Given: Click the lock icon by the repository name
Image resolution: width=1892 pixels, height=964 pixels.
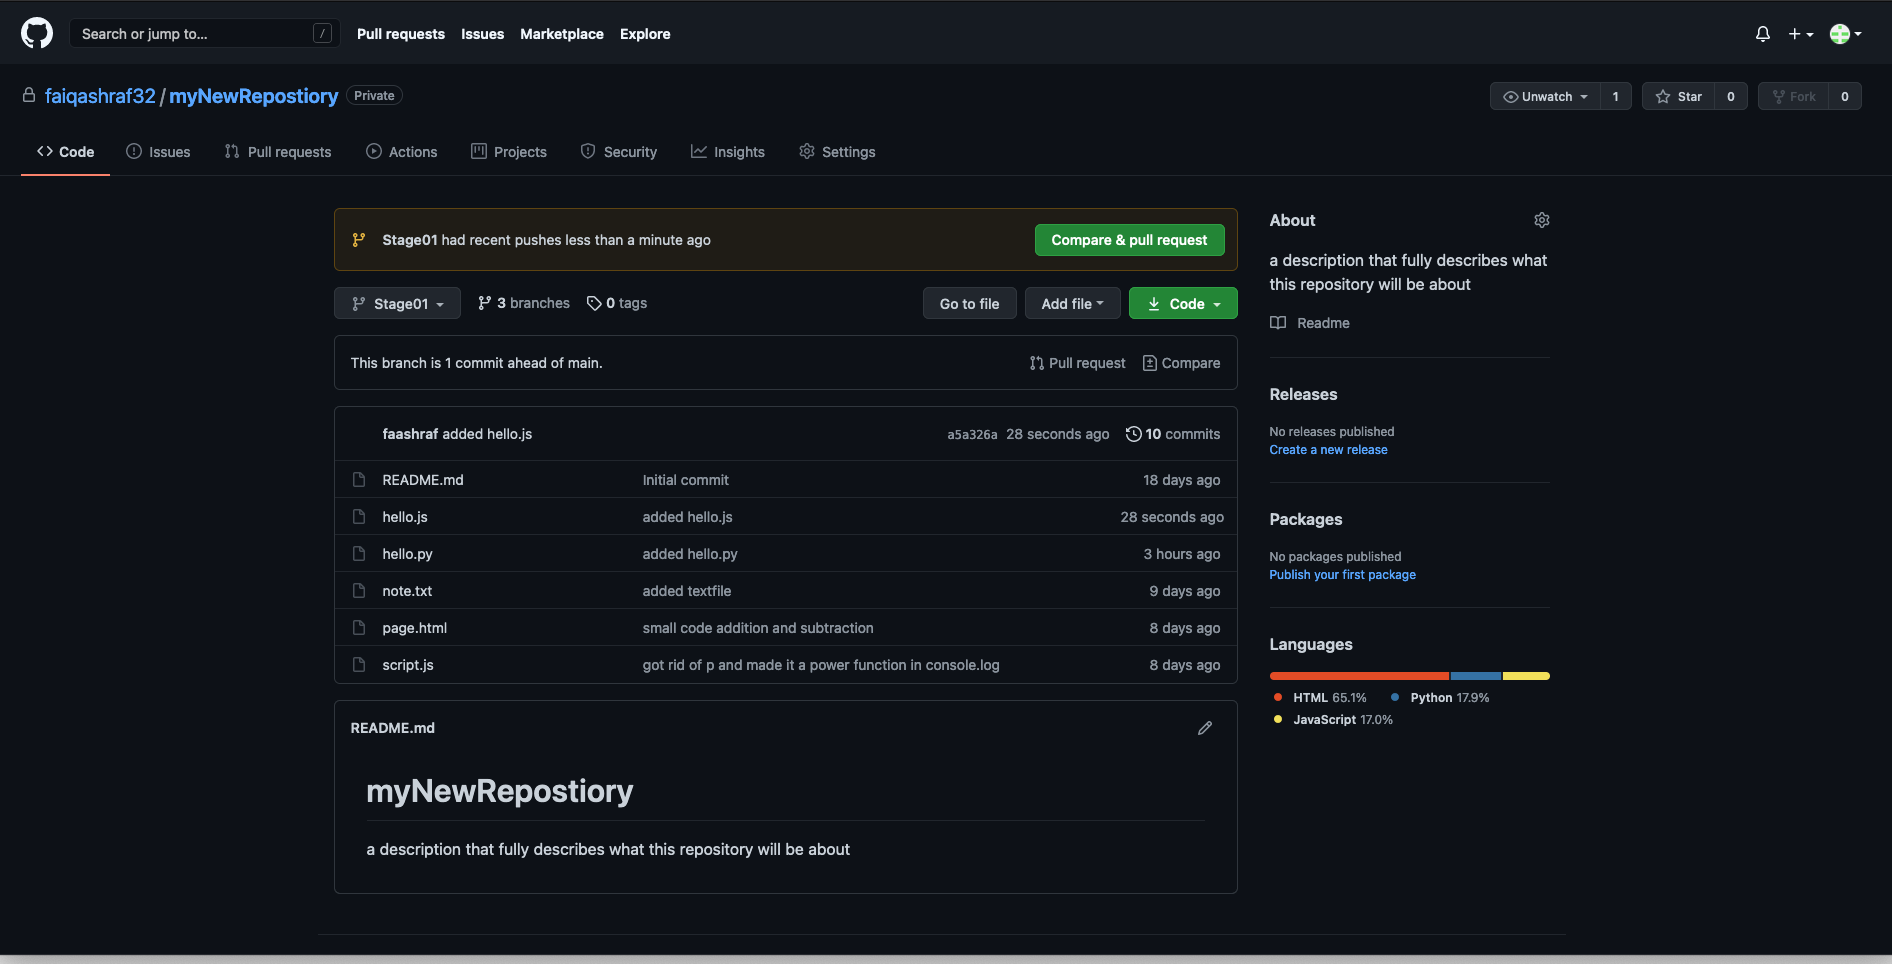Looking at the screenshot, I should 29,95.
